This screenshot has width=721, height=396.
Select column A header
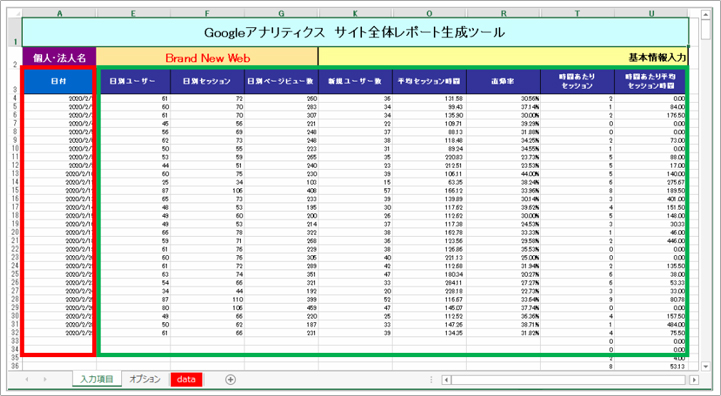59,14
